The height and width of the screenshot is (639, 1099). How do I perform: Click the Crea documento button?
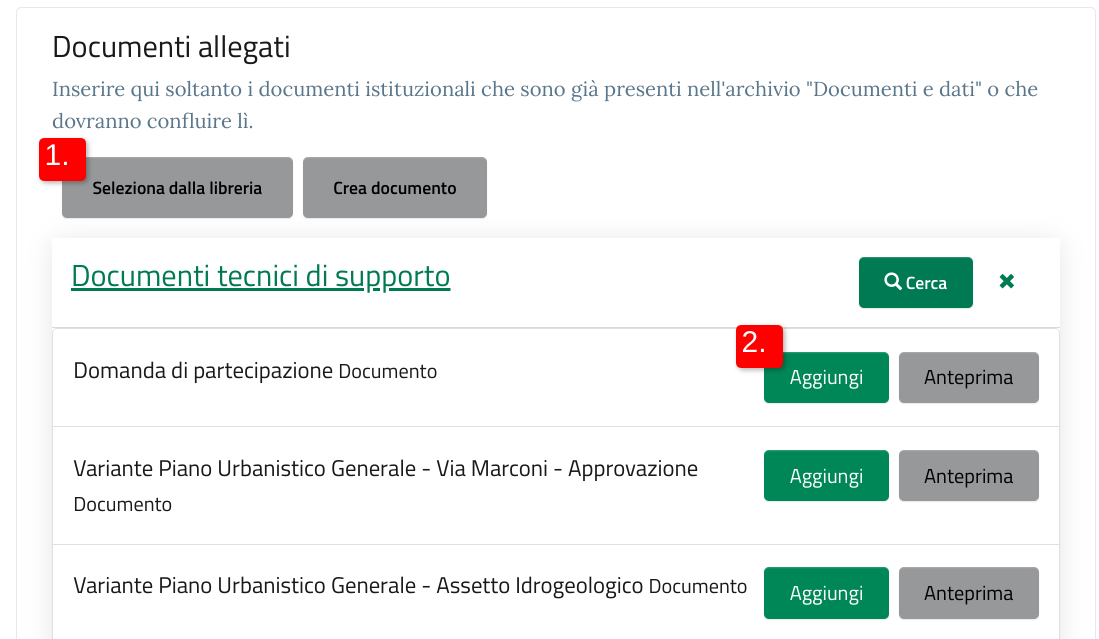click(395, 188)
